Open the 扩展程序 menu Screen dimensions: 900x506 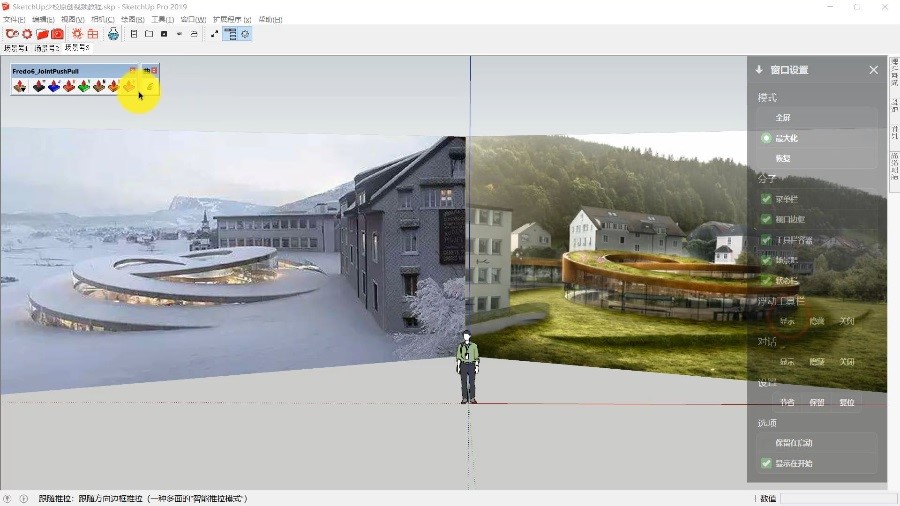tap(230, 19)
